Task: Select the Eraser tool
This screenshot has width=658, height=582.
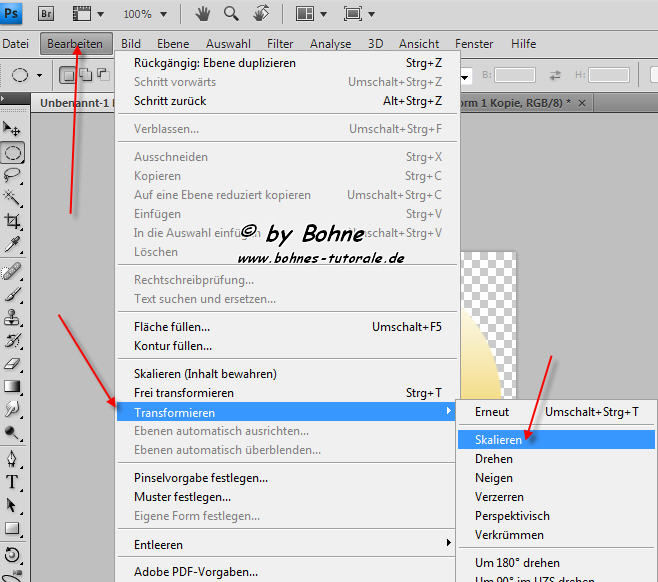Action: [13, 364]
